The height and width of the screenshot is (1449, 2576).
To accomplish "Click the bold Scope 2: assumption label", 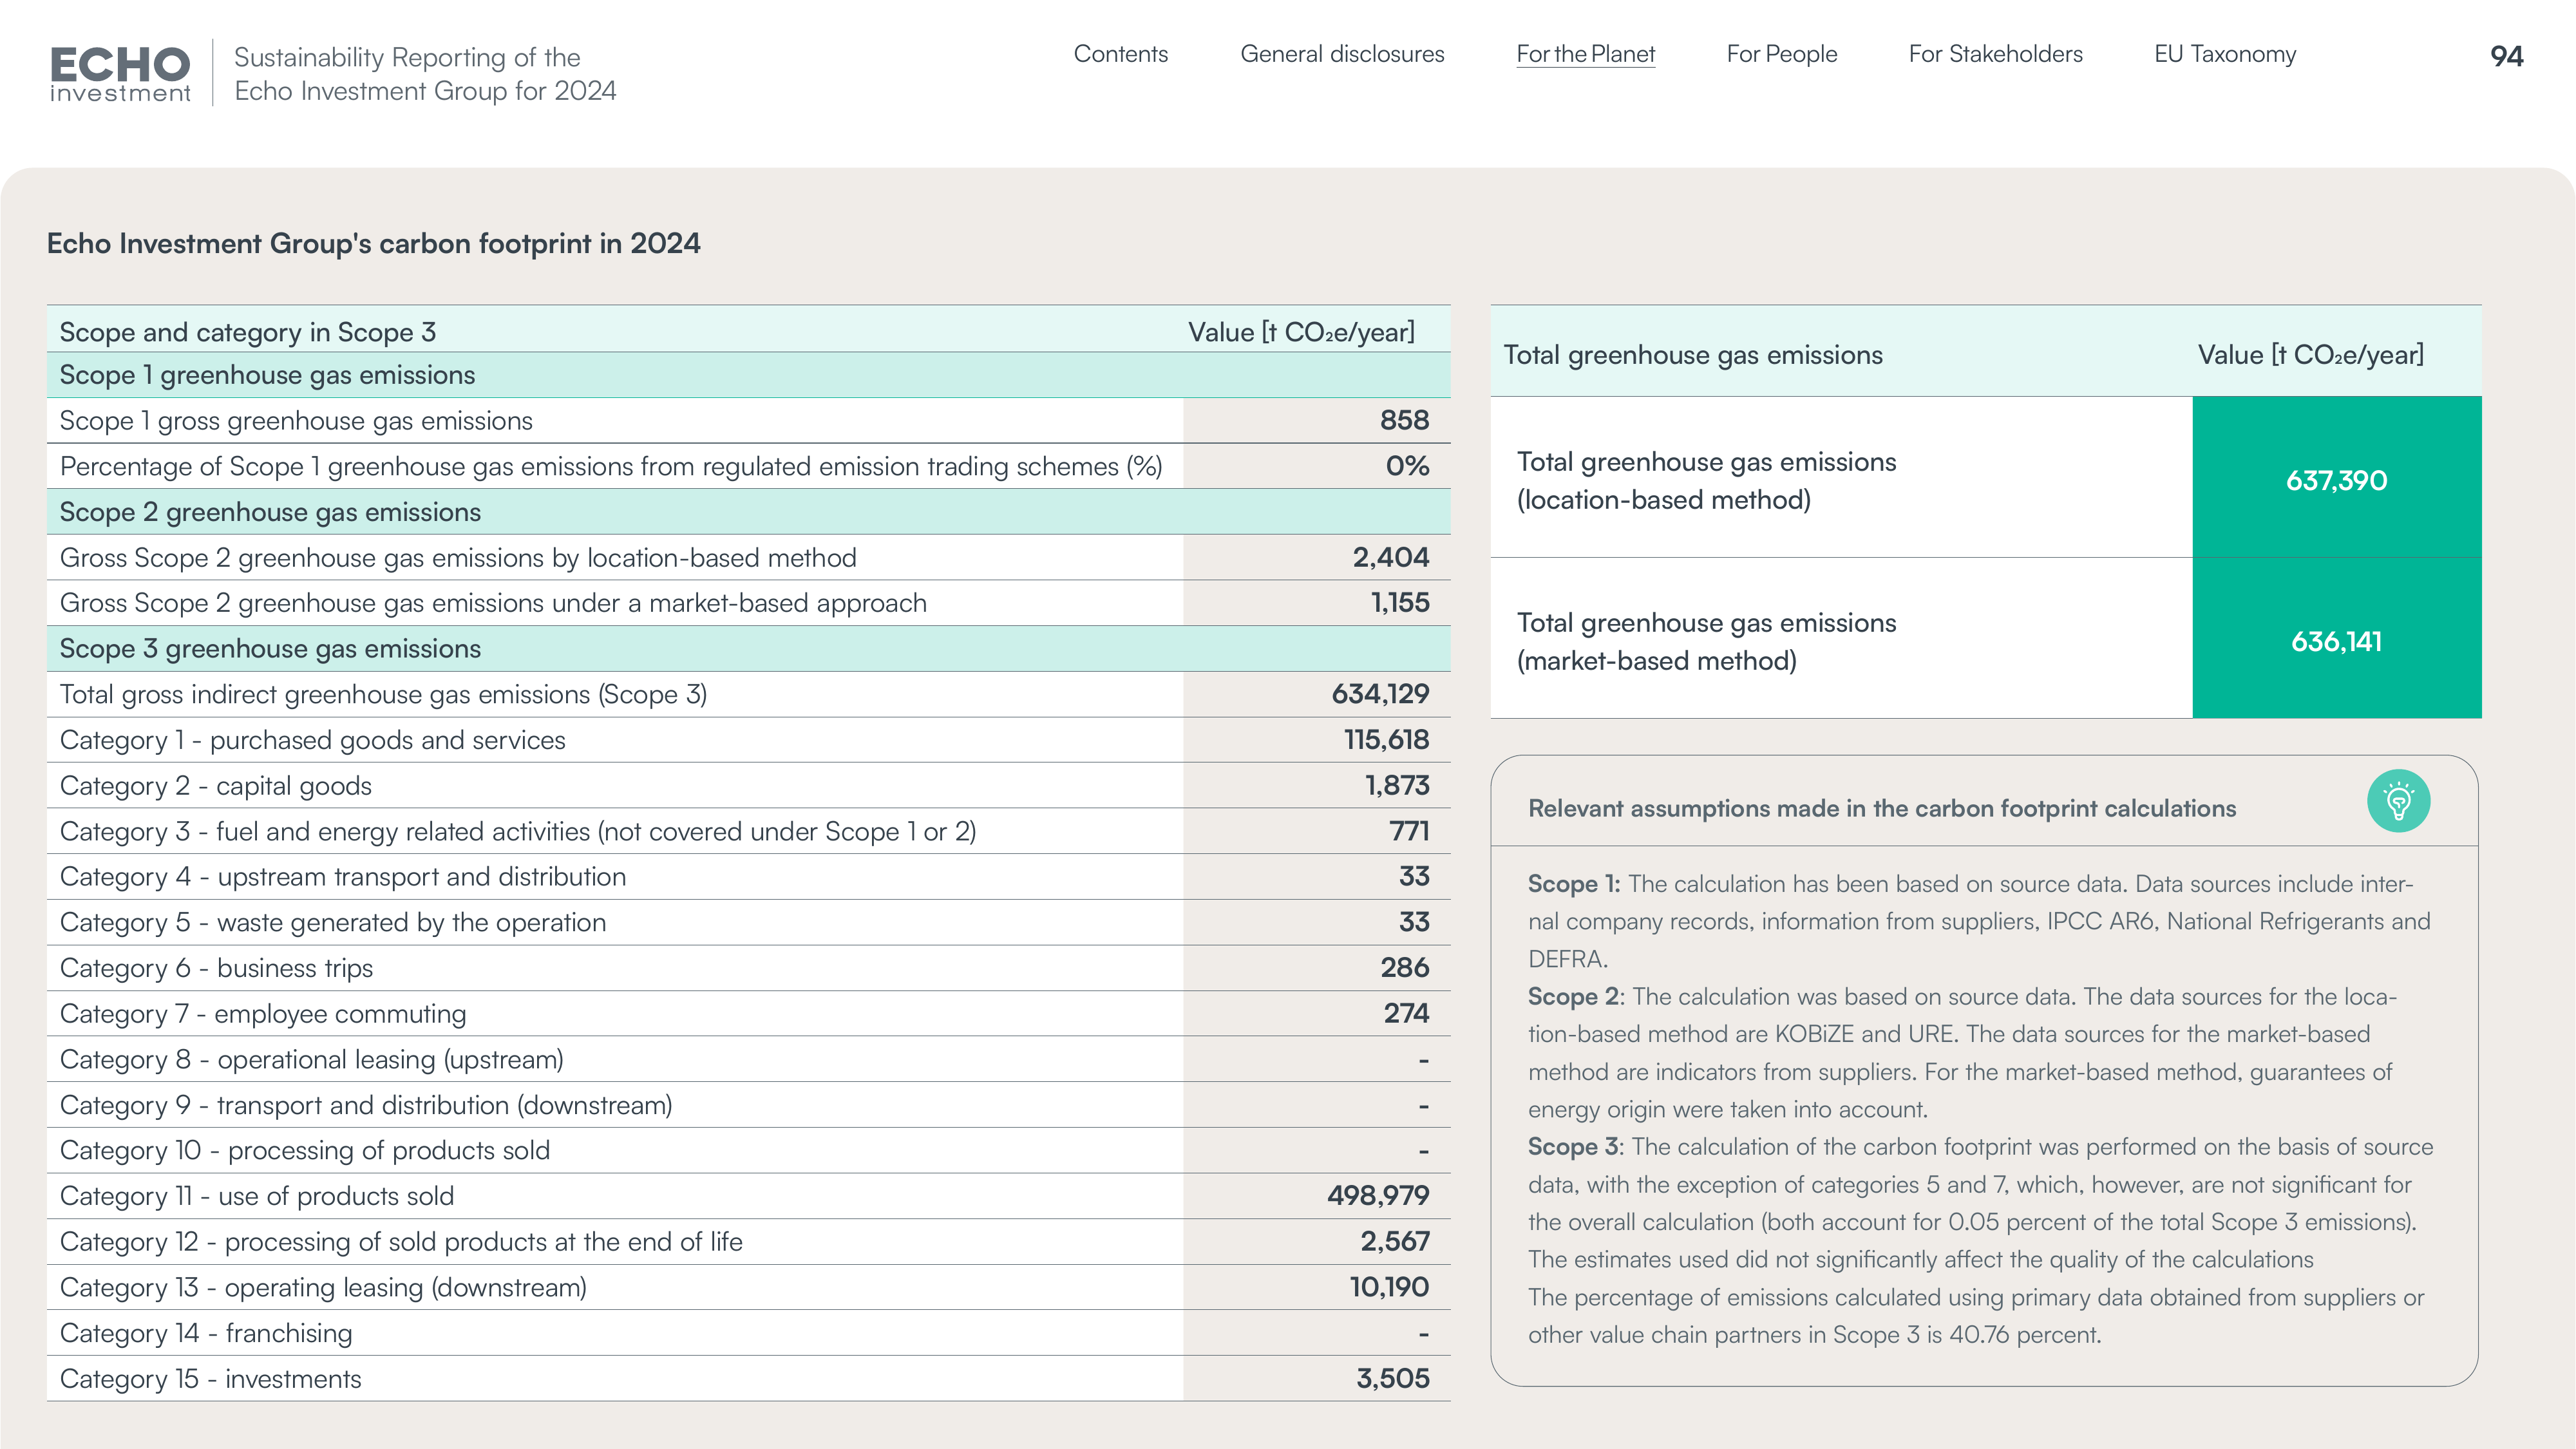I will [x=1576, y=996].
